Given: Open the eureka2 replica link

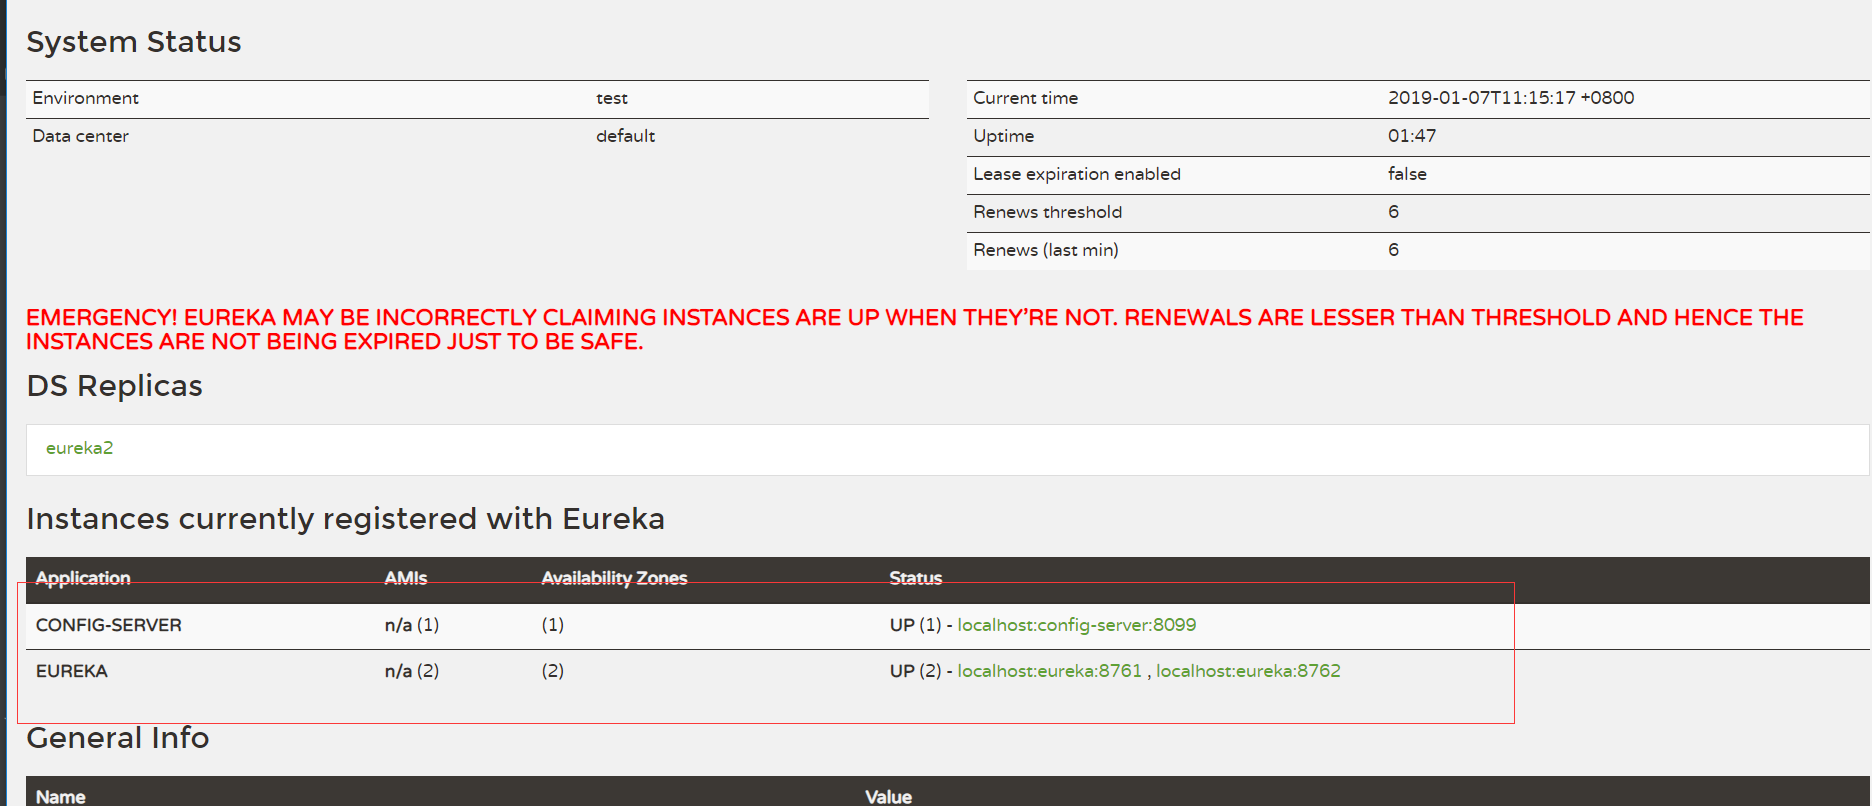Looking at the screenshot, I should 79,448.
